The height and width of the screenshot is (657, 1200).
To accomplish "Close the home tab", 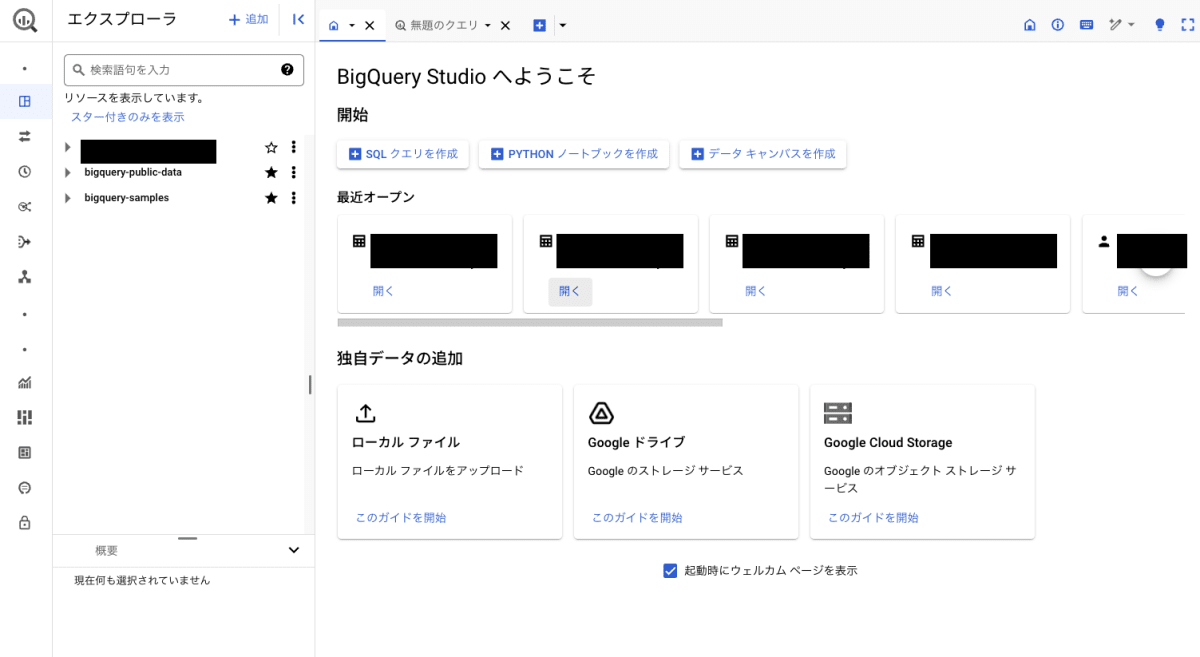I will point(370,26).
